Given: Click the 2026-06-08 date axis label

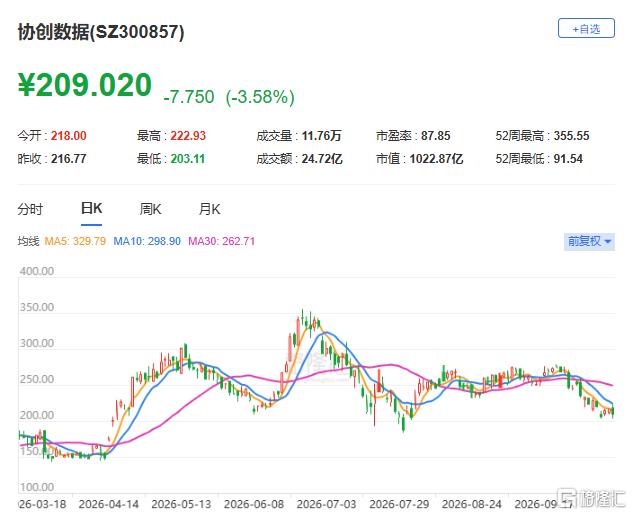Looking at the screenshot, I should click(254, 504).
